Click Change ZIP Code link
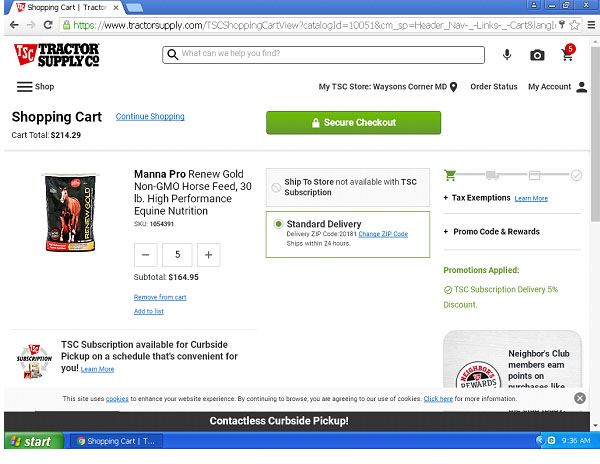 tap(383, 234)
